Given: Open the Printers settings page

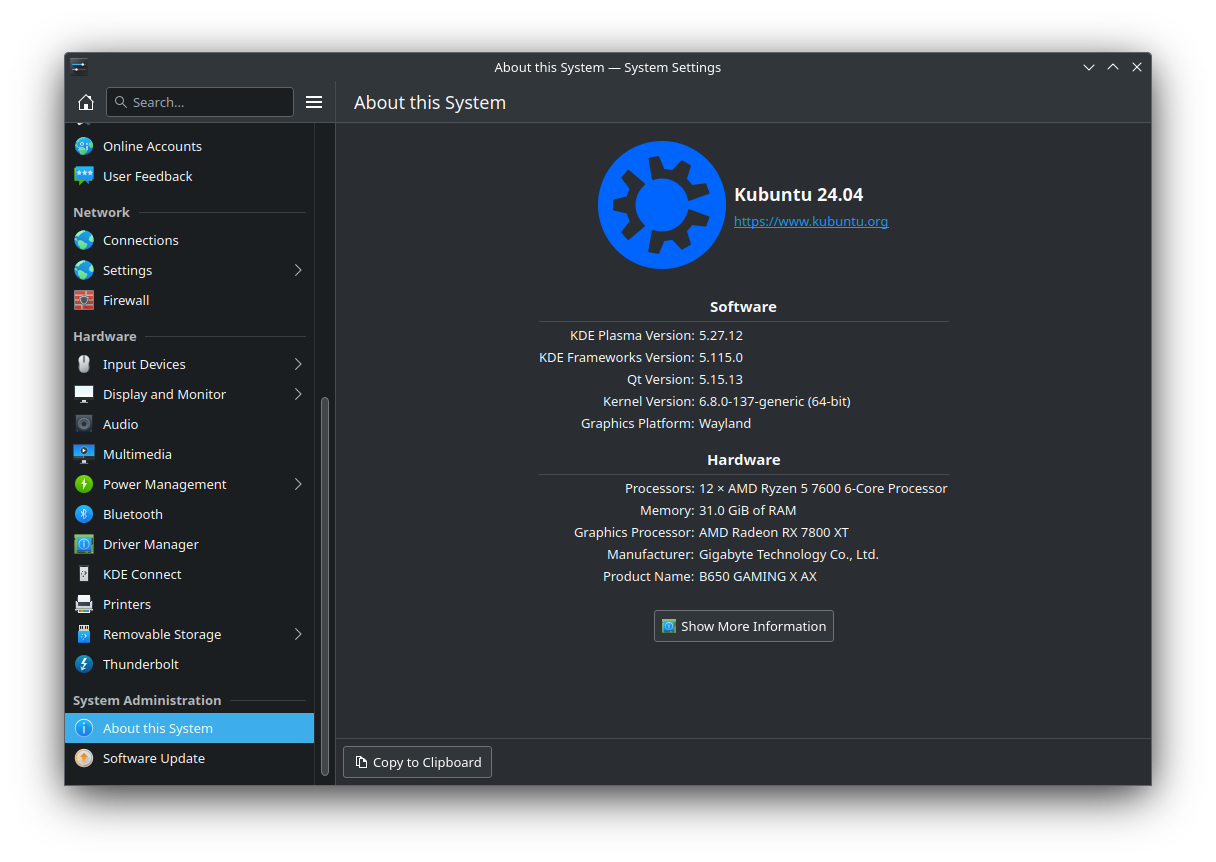Looking at the screenshot, I should tap(189, 604).
